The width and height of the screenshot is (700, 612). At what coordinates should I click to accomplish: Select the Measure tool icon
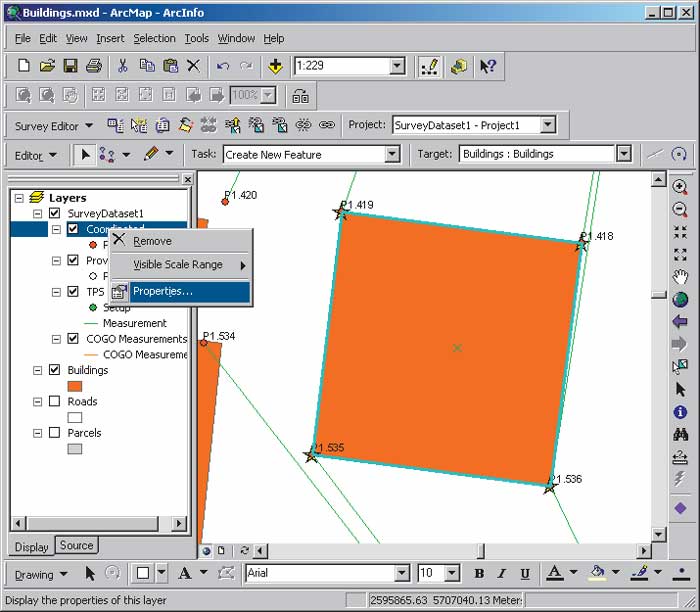tap(680, 457)
